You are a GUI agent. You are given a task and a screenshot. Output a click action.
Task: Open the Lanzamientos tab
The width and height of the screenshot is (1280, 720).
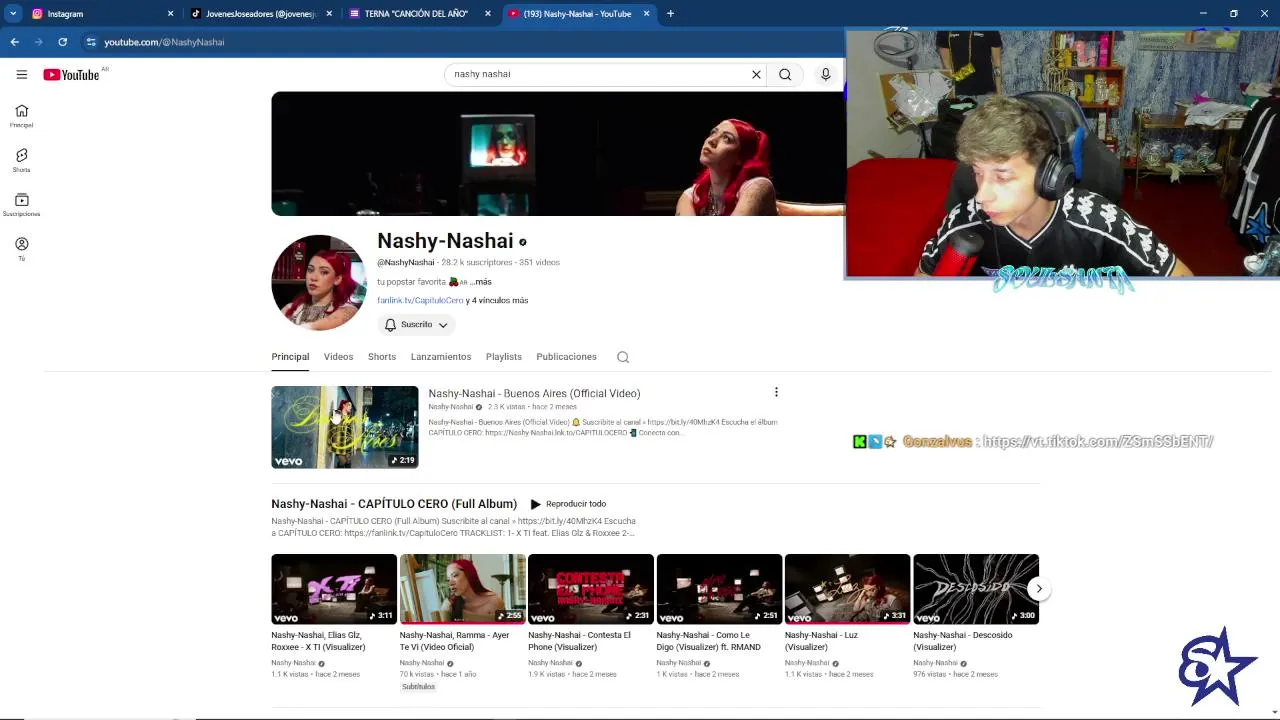pyautogui.click(x=441, y=357)
